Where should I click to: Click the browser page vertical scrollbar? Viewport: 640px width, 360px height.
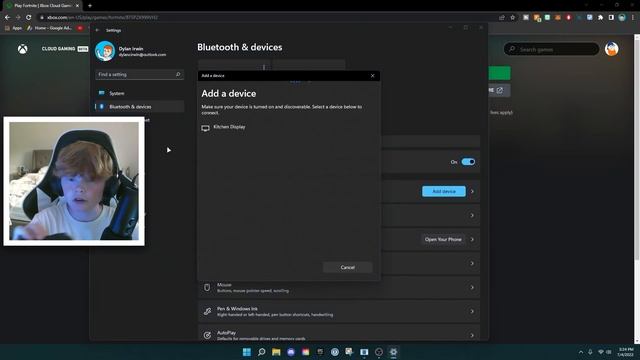coord(637,147)
